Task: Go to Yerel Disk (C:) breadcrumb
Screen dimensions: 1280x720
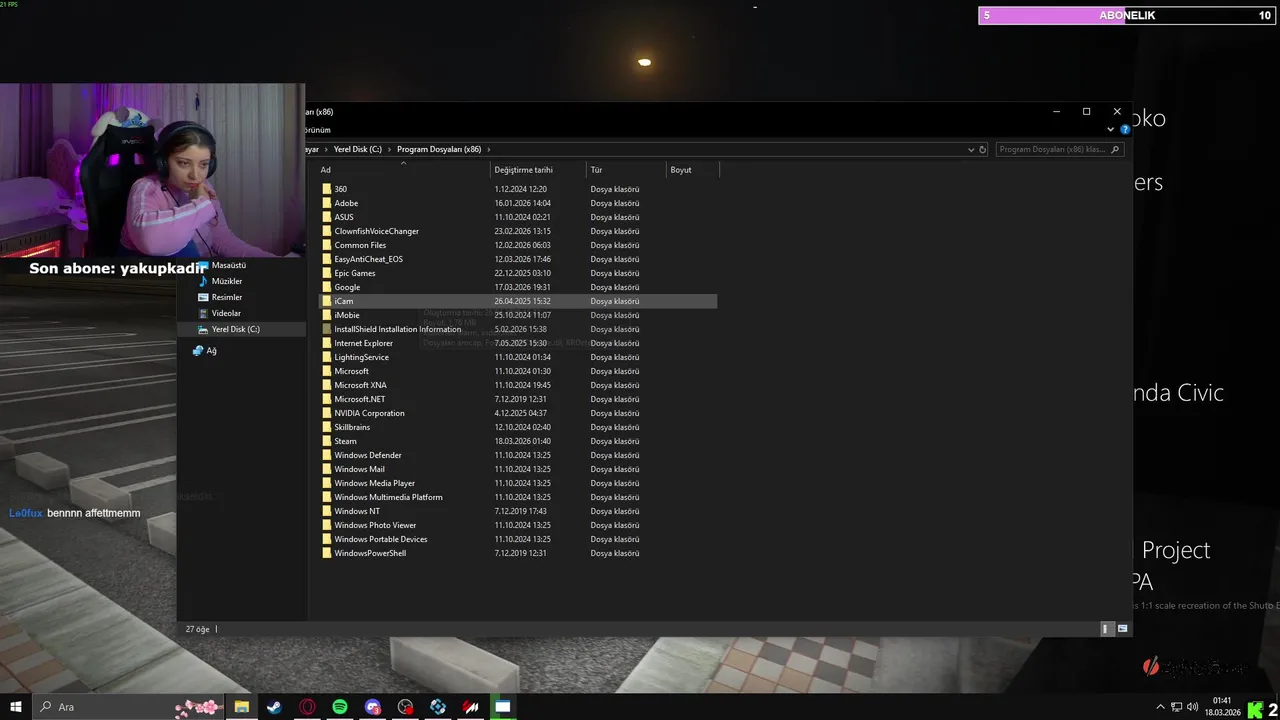Action: coord(358,149)
